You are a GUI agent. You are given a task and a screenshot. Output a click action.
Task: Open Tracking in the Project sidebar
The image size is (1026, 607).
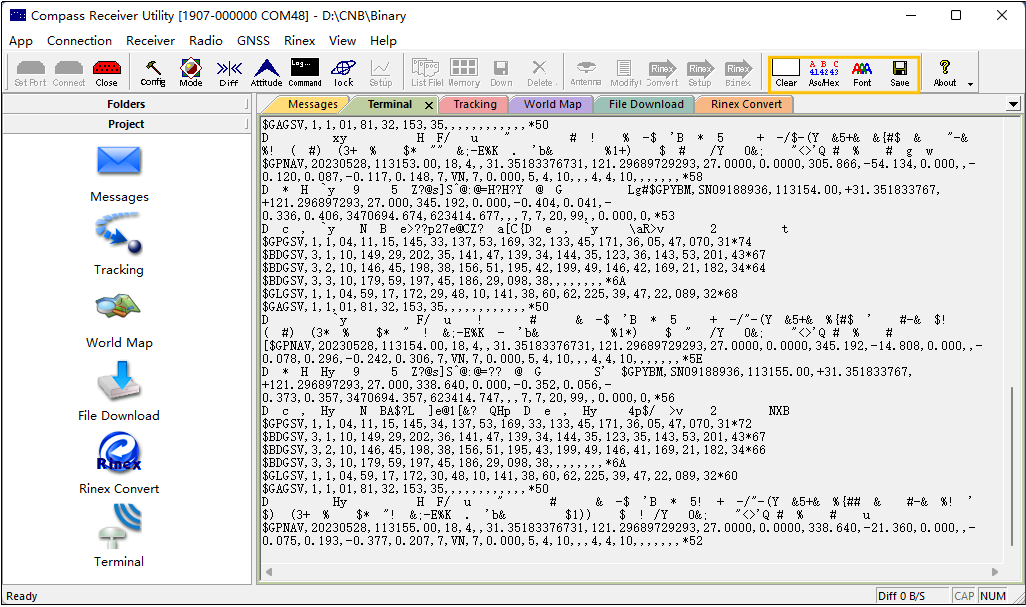[118, 247]
